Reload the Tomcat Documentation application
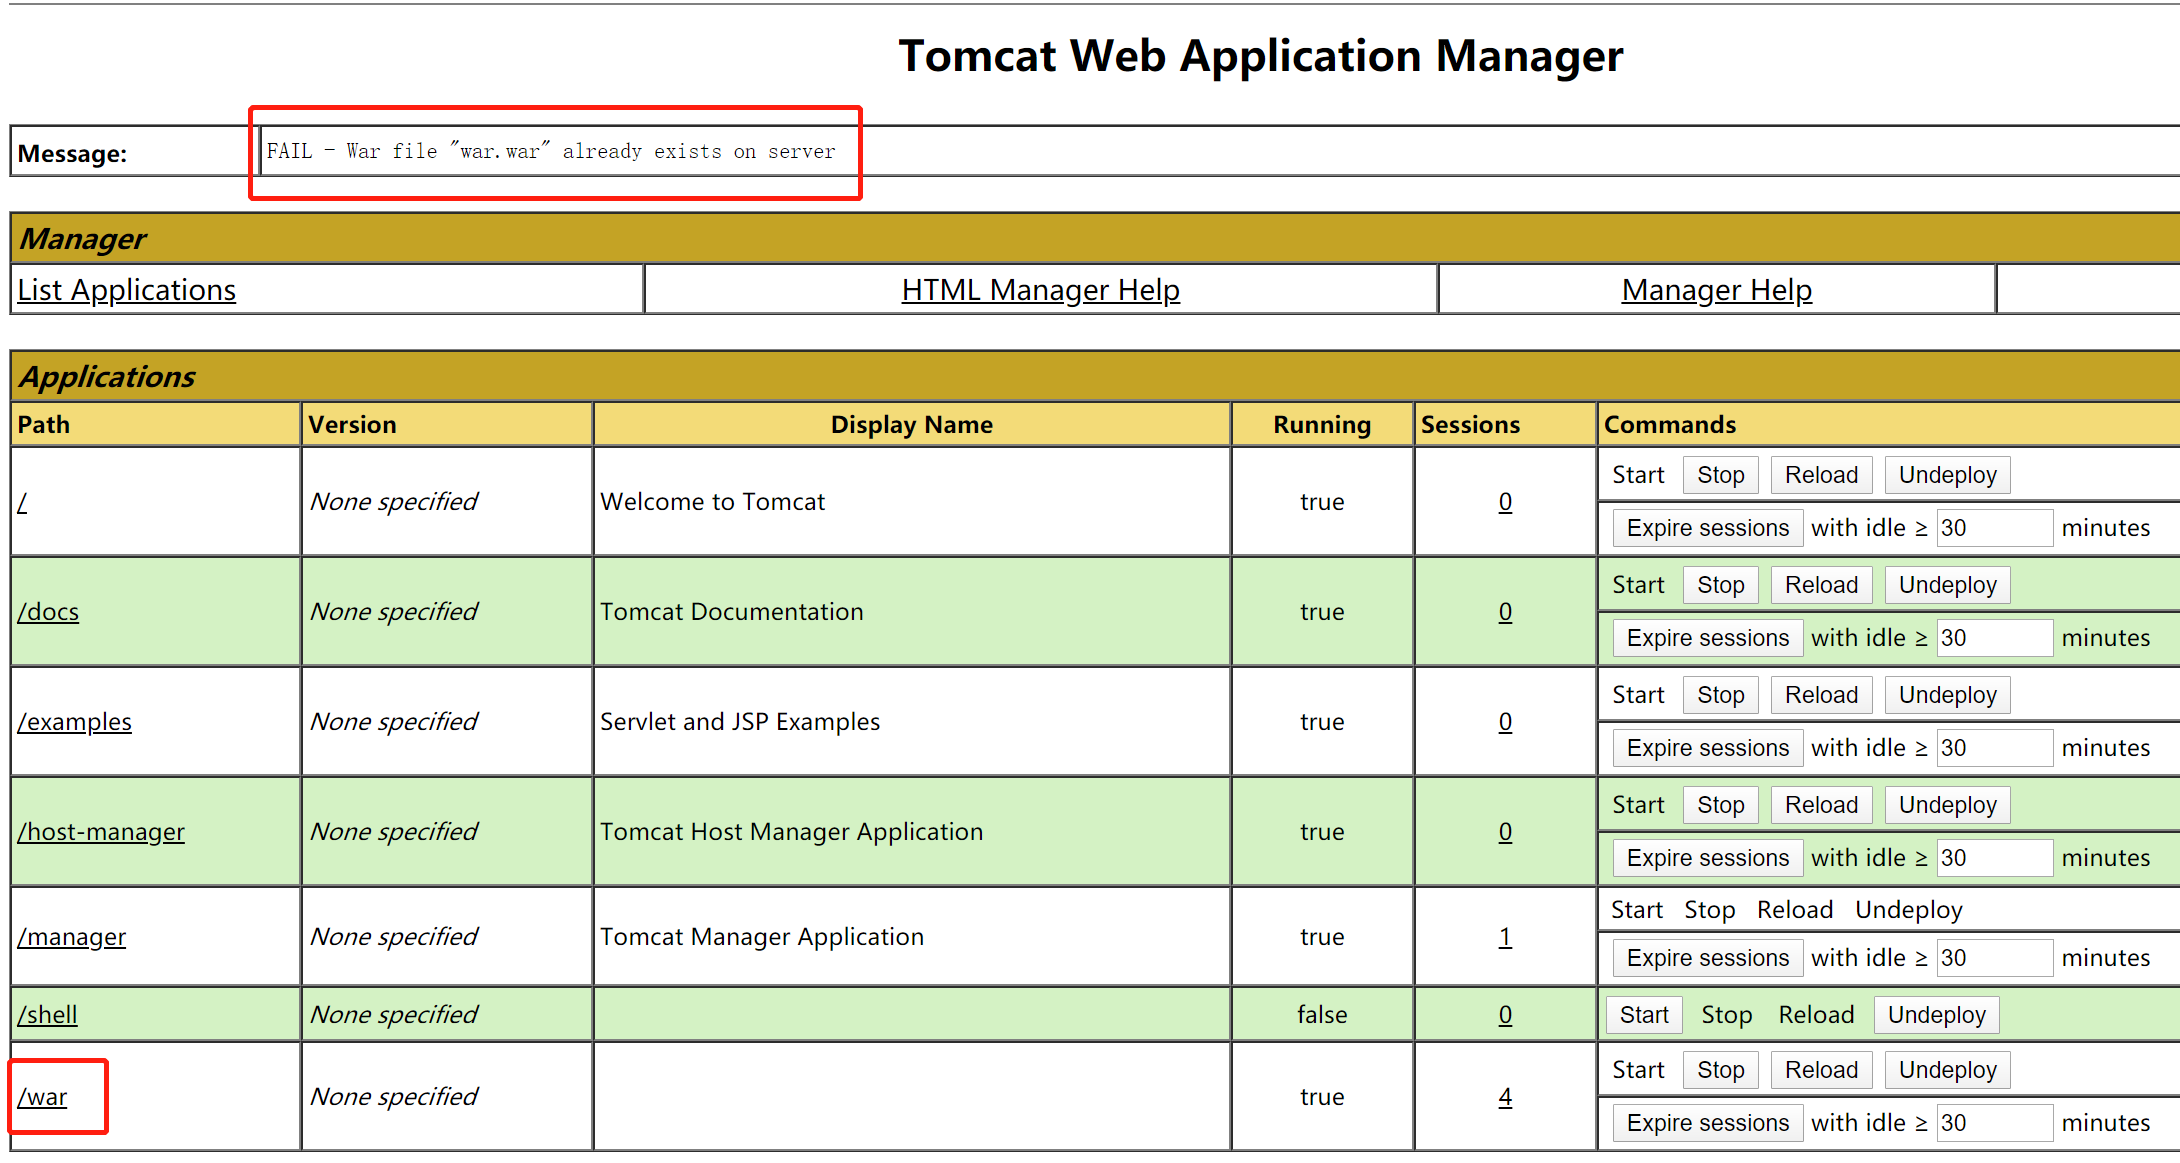The image size is (2180, 1163). 1821,585
